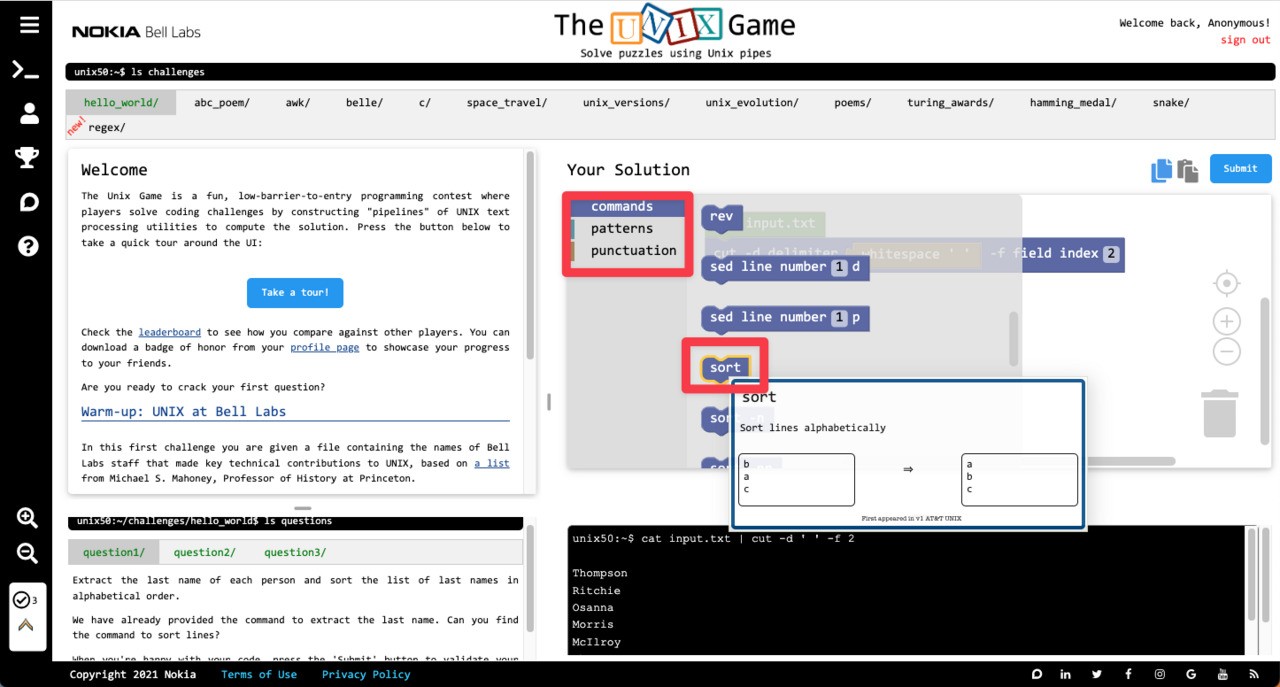Zoom in with the sidebar magnifier icon
This screenshot has width=1280, height=687.
[27, 518]
